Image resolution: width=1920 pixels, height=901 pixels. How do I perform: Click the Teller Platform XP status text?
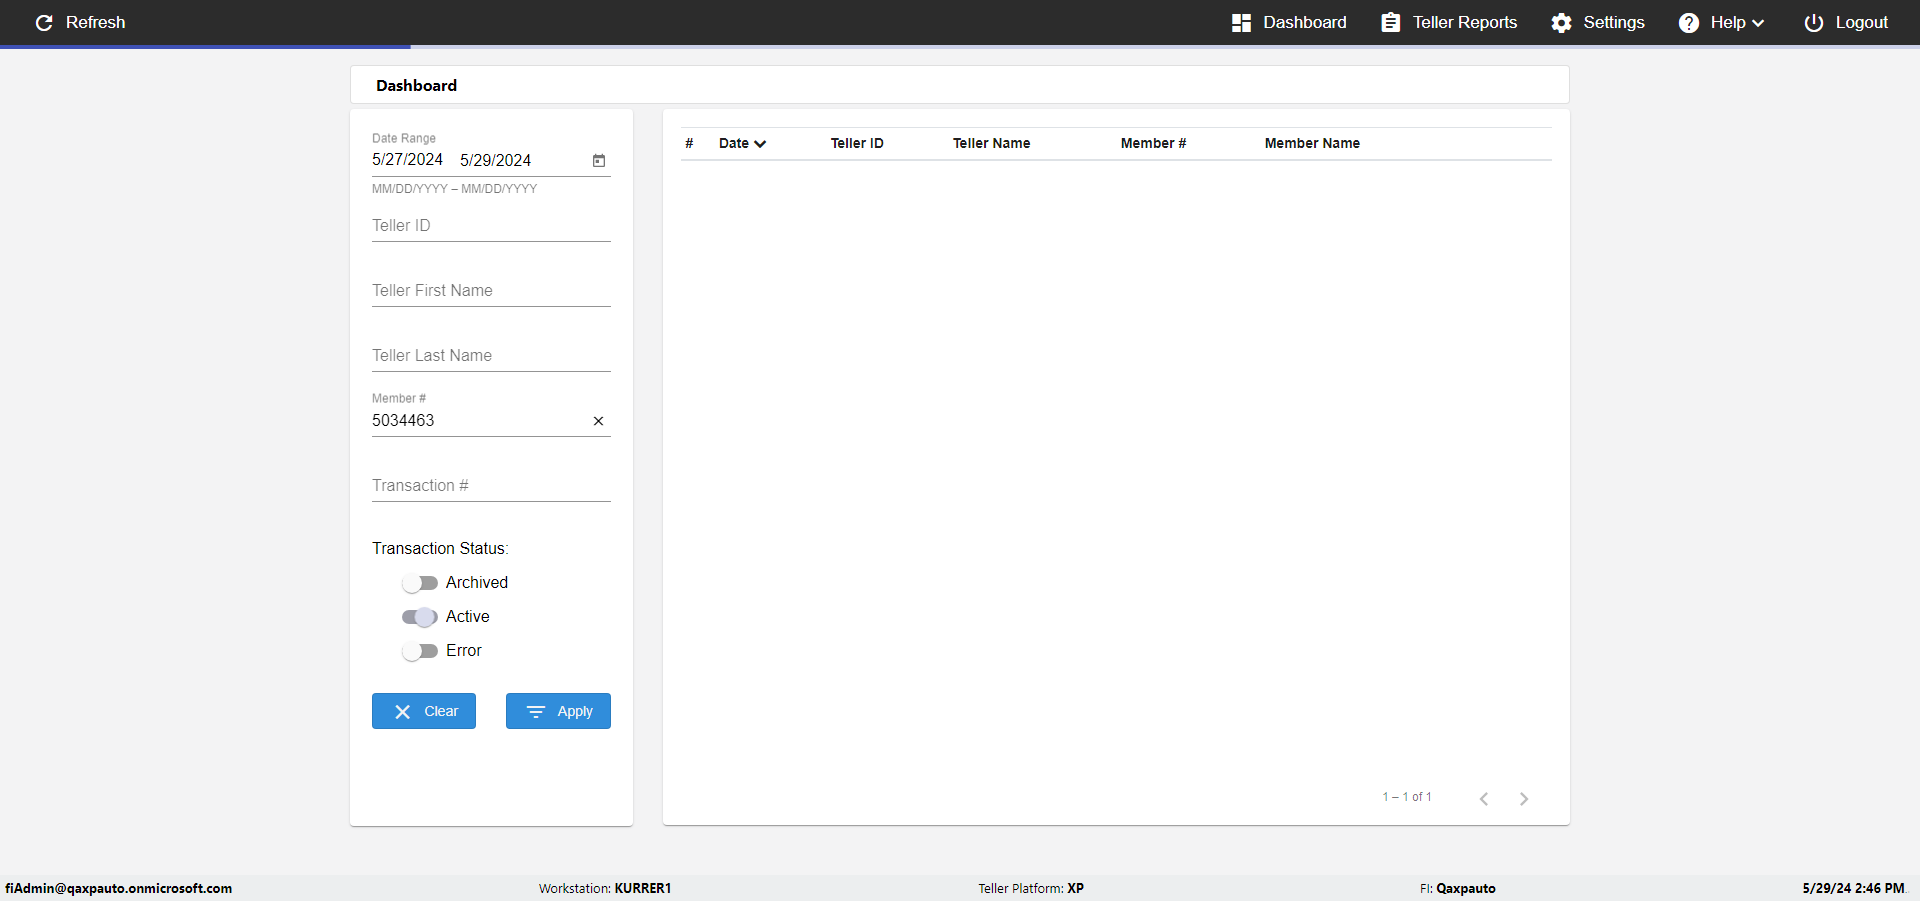point(1031,888)
